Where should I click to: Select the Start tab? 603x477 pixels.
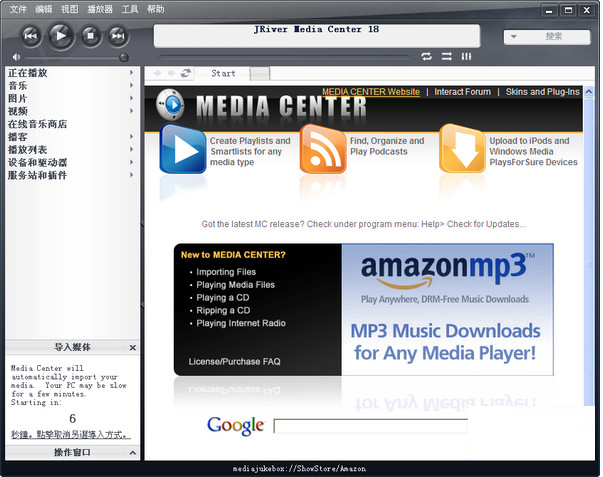[x=223, y=73]
